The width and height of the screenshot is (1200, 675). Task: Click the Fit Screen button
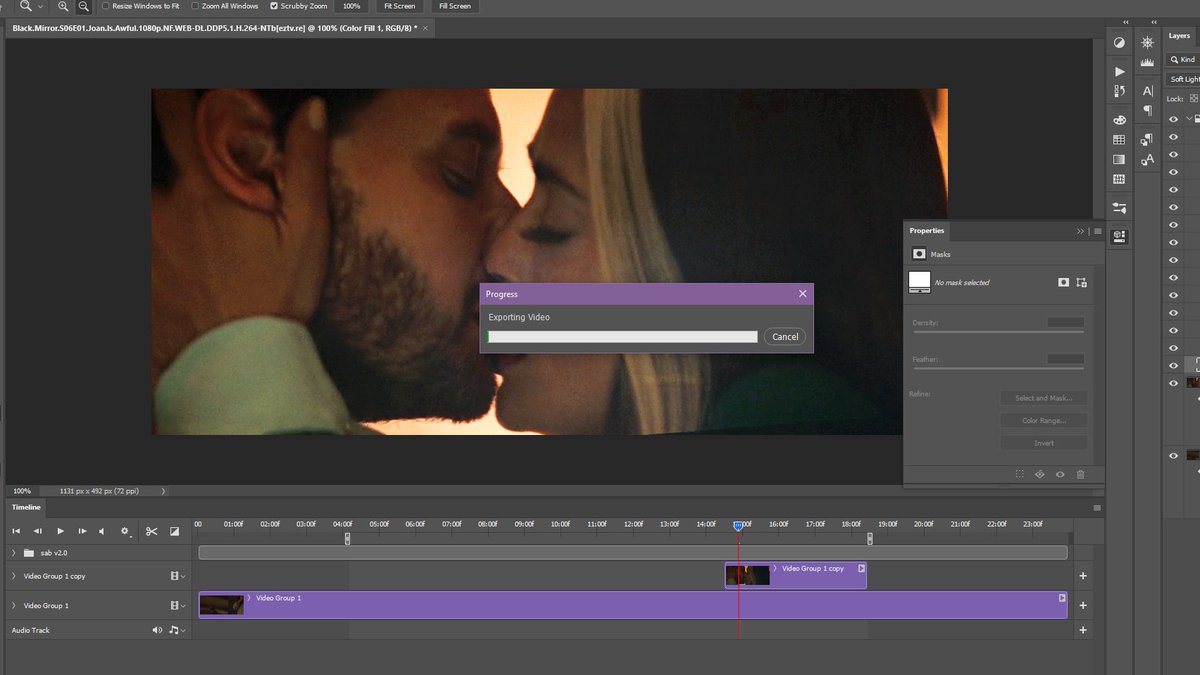[398, 6]
